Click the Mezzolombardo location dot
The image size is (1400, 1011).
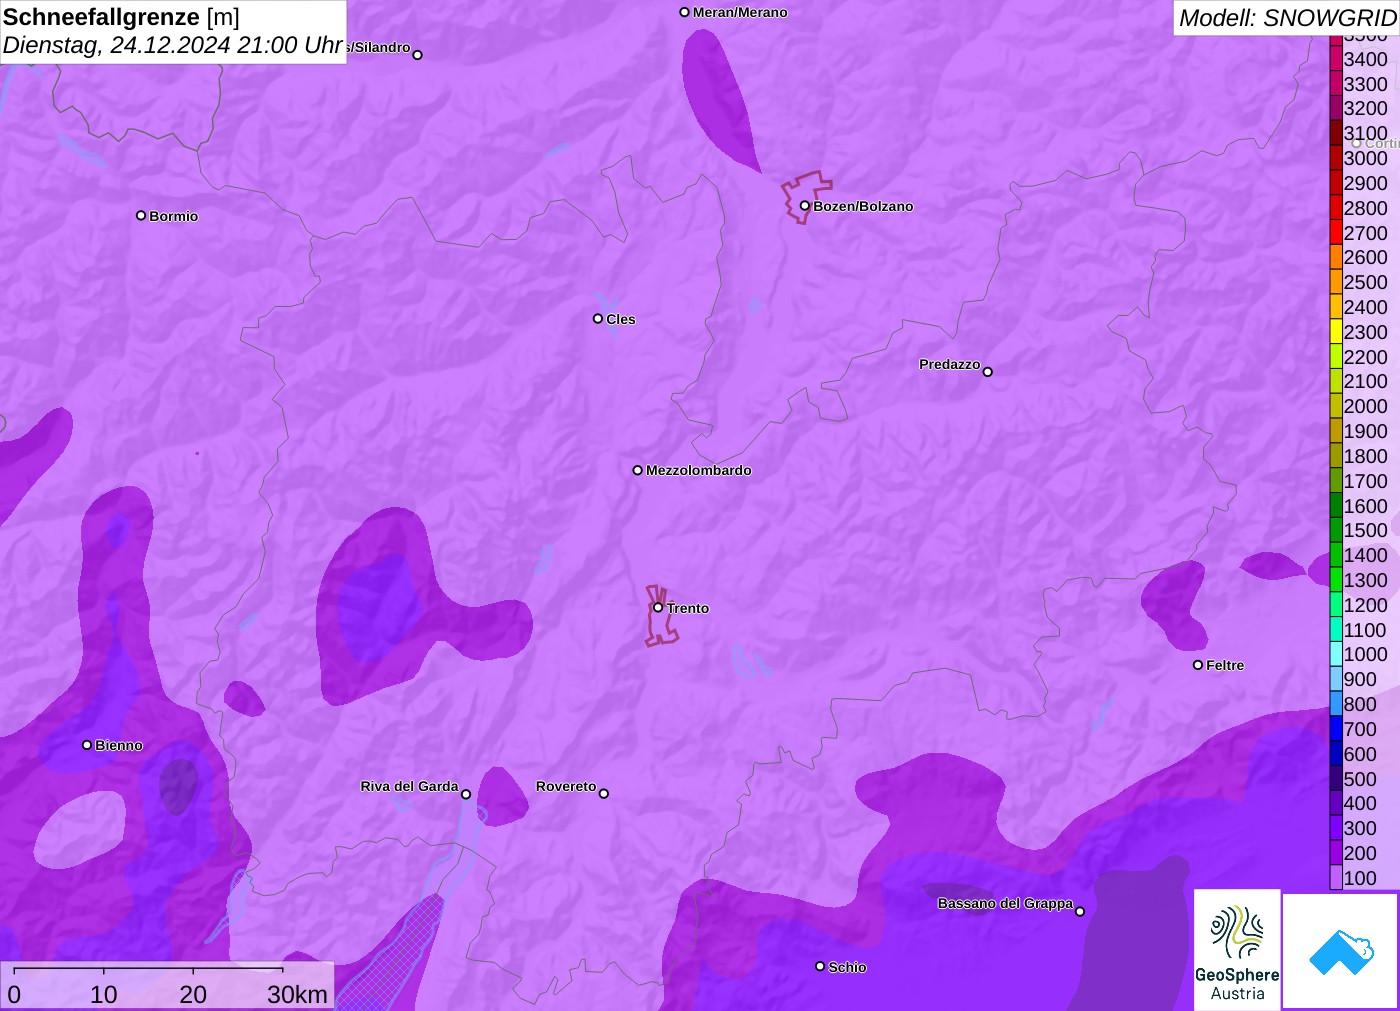pyautogui.click(x=638, y=470)
